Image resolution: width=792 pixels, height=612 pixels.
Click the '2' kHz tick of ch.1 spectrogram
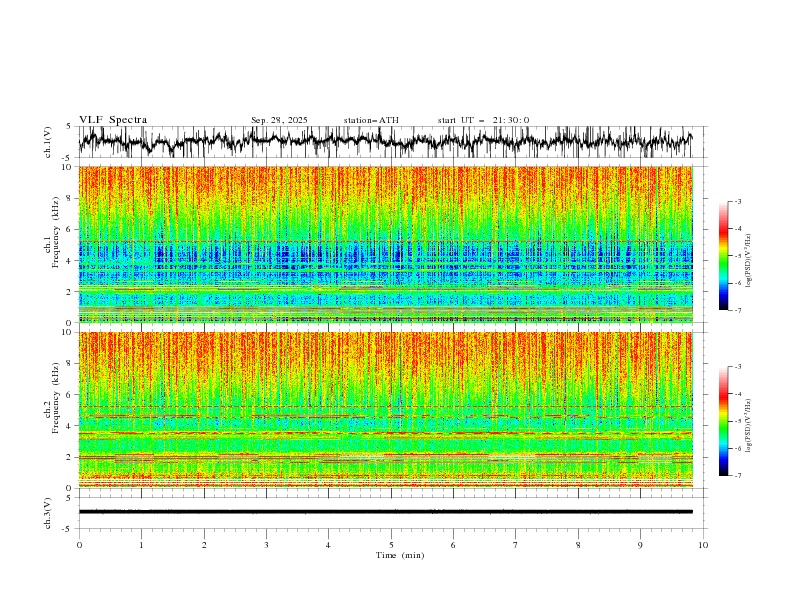(x=71, y=291)
